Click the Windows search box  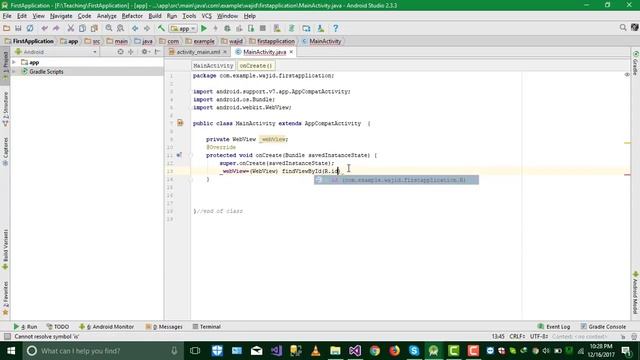(x=103, y=351)
